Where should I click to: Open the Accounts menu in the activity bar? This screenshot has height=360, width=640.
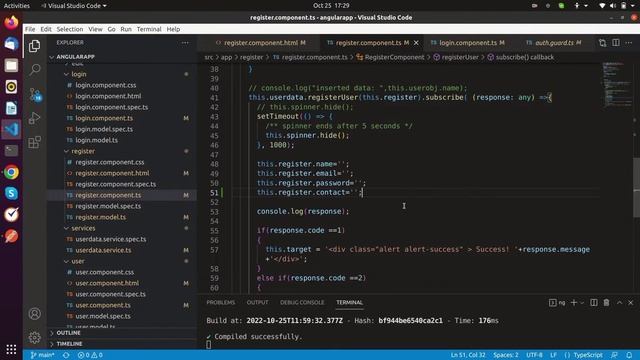pos(35,313)
